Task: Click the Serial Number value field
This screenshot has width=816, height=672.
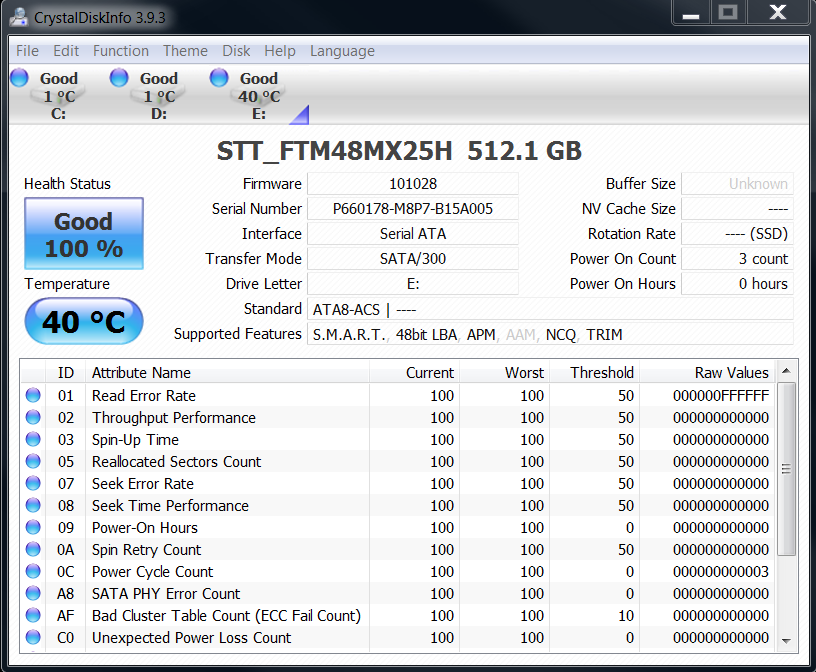Action: (x=412, y=209)
